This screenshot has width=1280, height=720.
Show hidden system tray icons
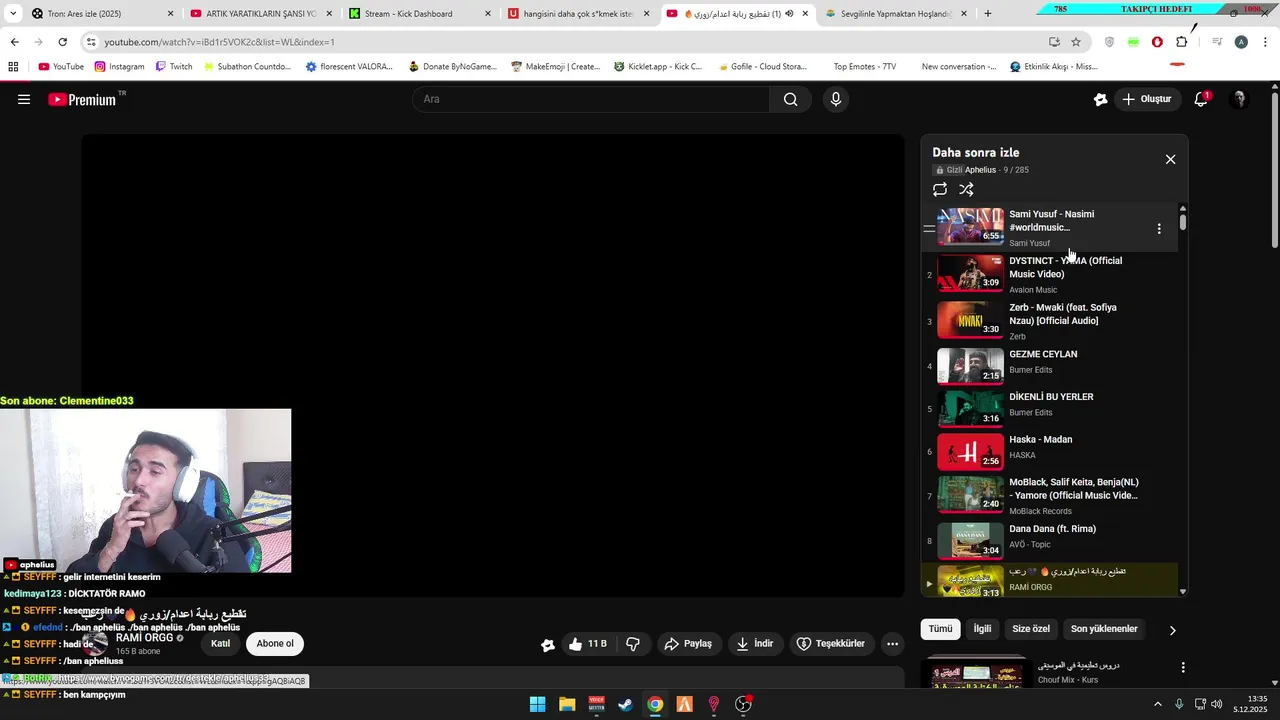pos(1158,704)
